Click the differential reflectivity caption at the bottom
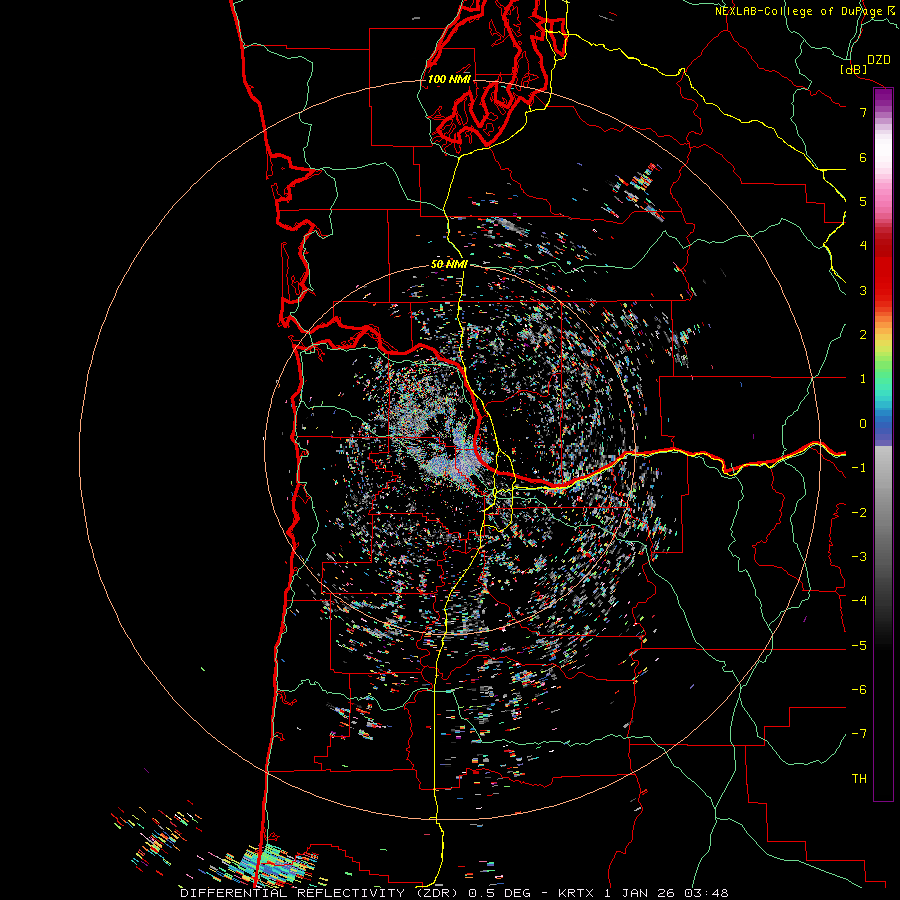900x900 pixels. [x=454, y=893]
